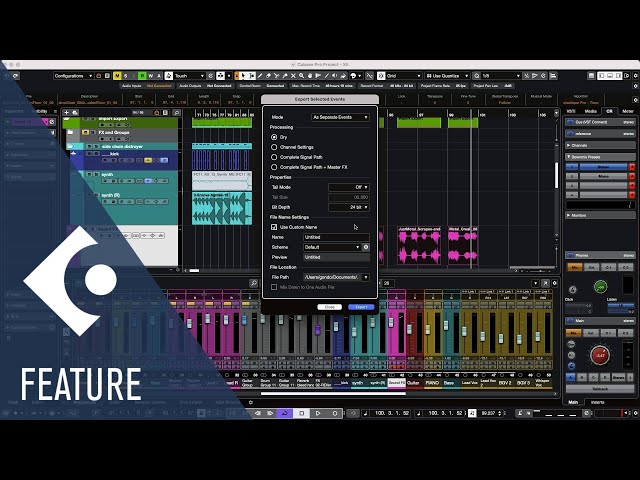Click the Close button in export dialog
The image size is (640, 480).
(330, 307)
